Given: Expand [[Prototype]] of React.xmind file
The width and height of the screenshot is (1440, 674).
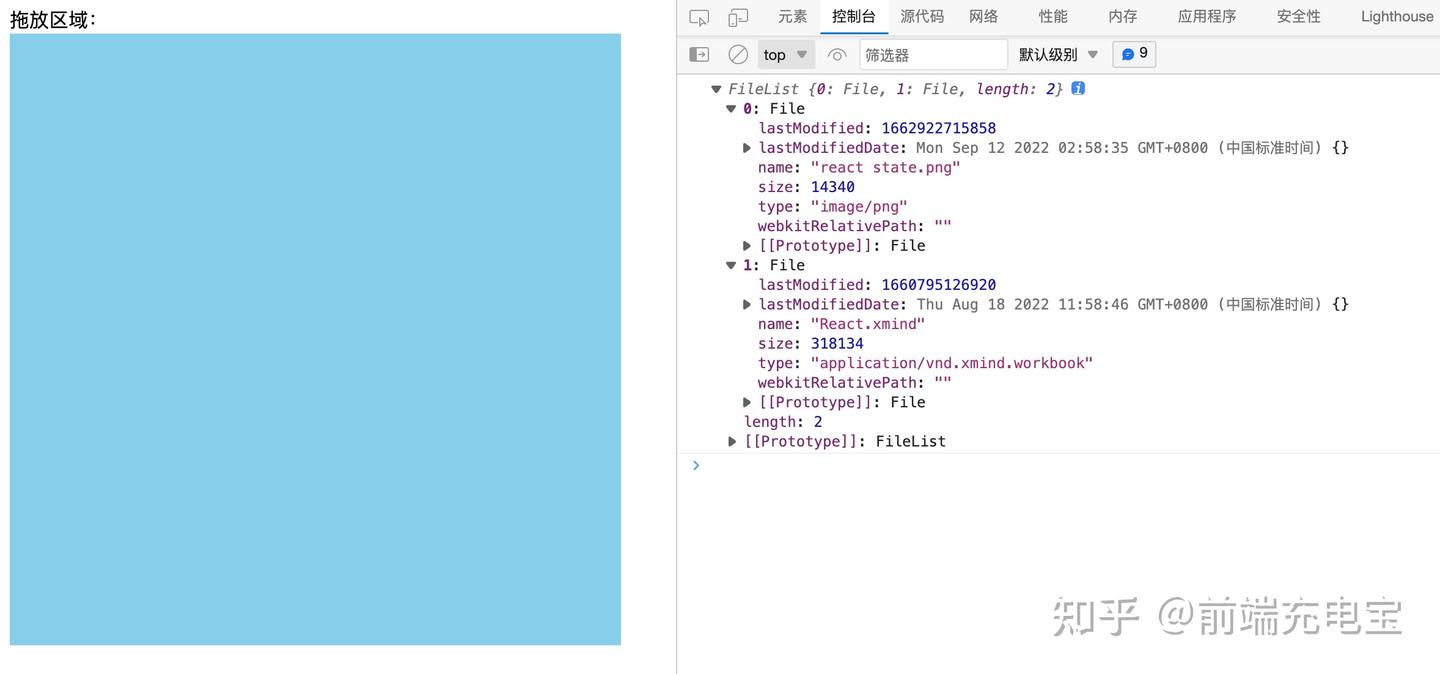Looking at the screenshot, I should coord(747,402).
